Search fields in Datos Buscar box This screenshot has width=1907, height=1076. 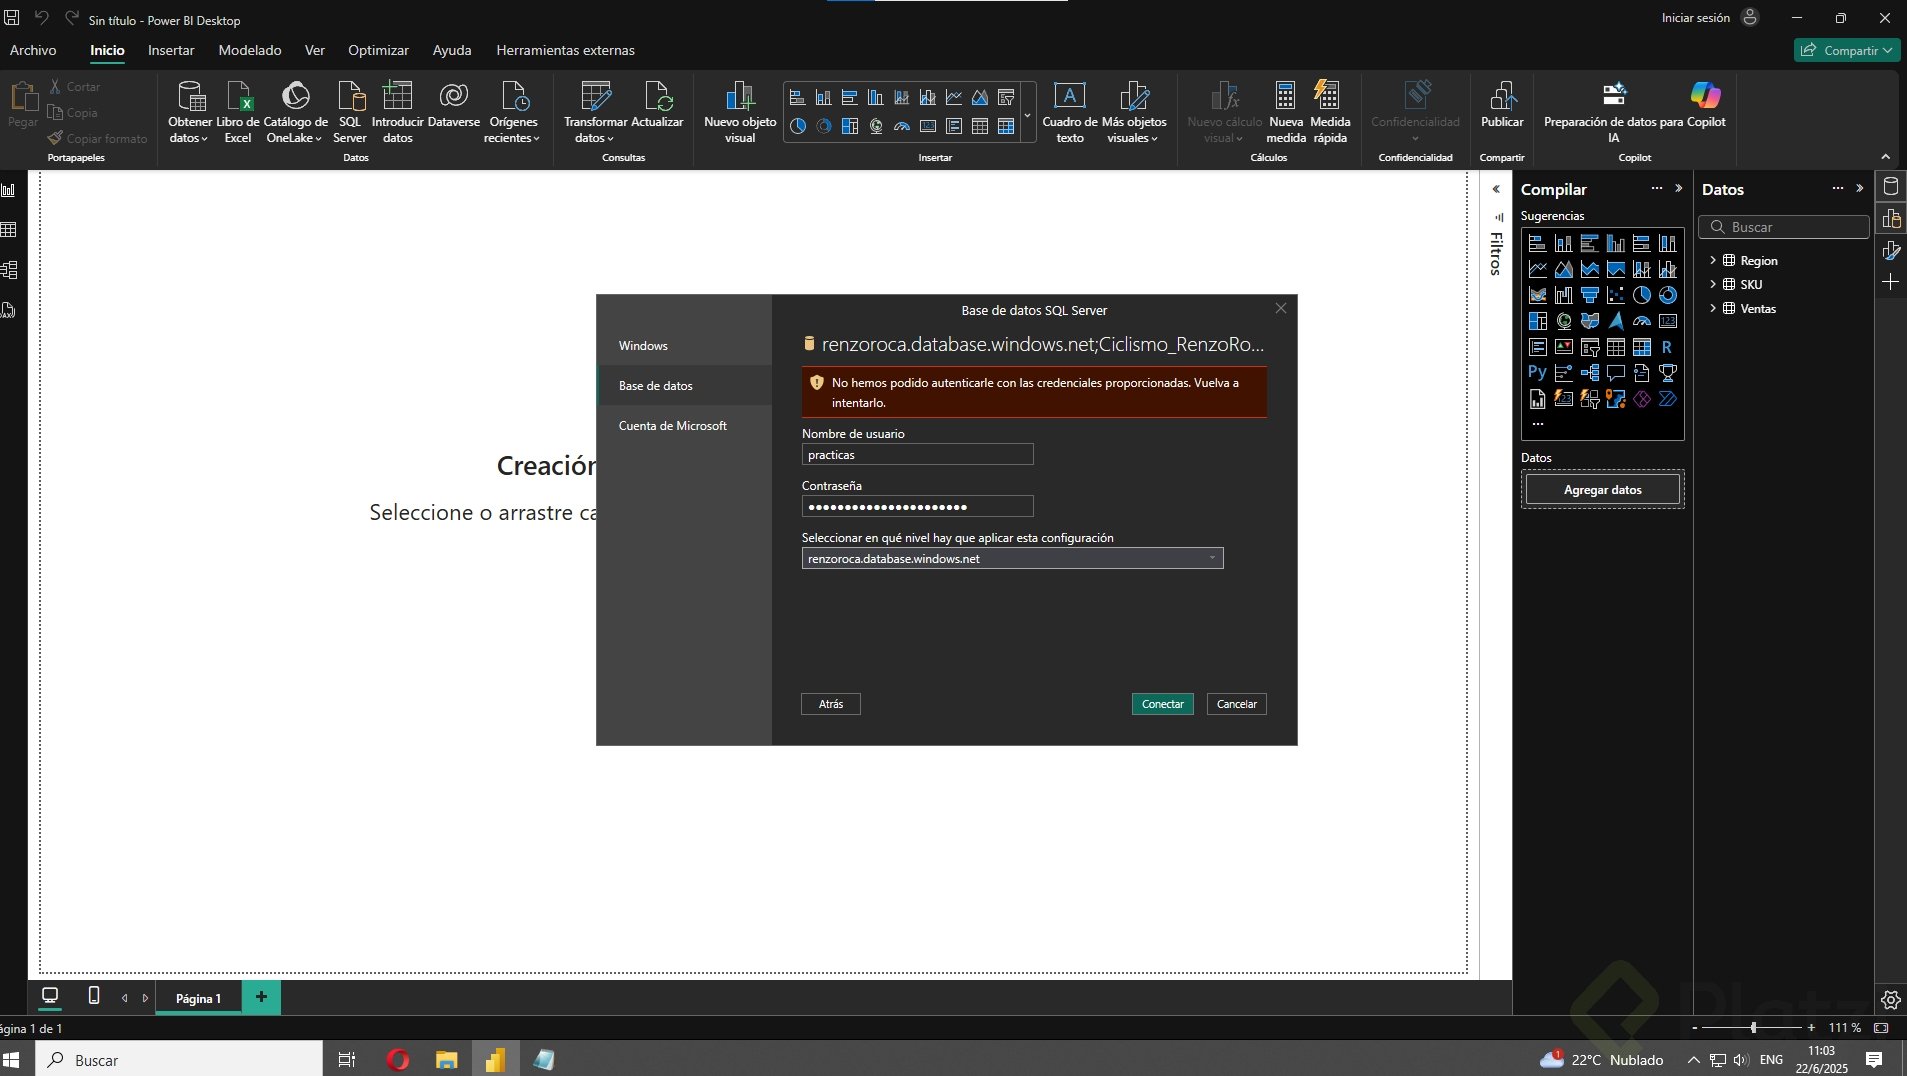pos(1783,227)
